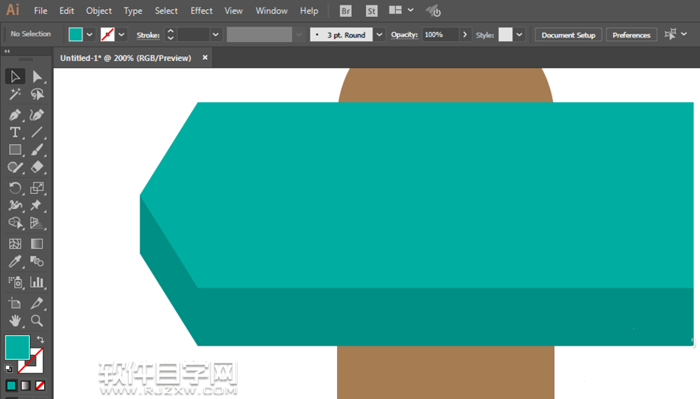Select the Hand tool
The image size is (700, 399).
15,320
